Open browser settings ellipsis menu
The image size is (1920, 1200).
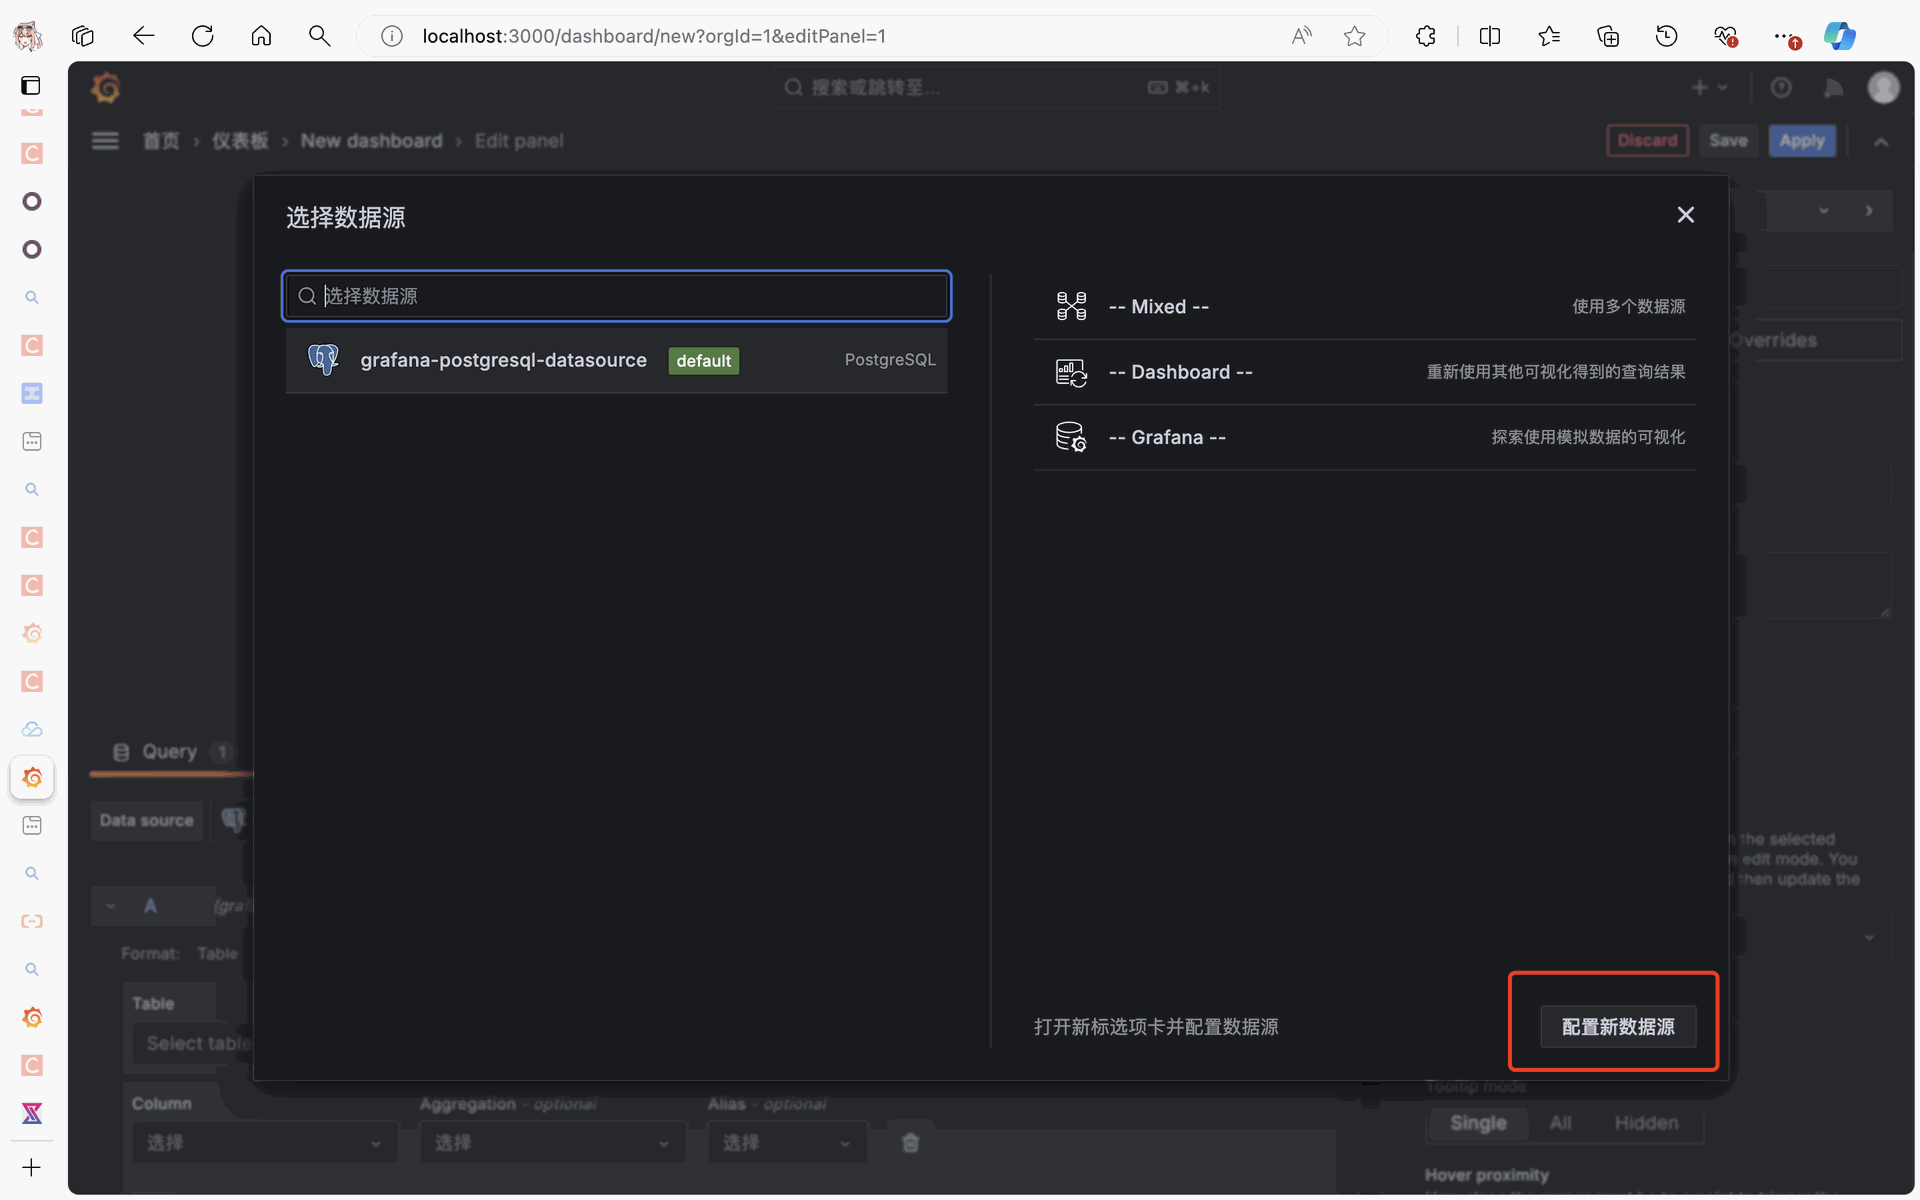[x=1784, y=36]
